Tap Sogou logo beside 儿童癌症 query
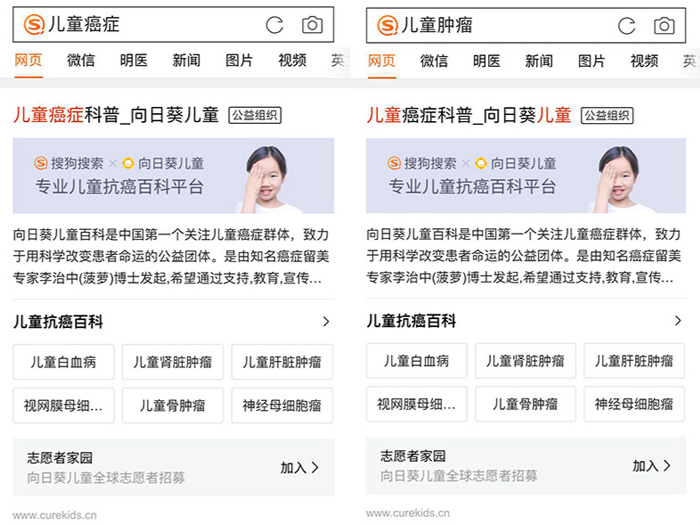Viewport: 700px width, 525px height. [34, 24]
